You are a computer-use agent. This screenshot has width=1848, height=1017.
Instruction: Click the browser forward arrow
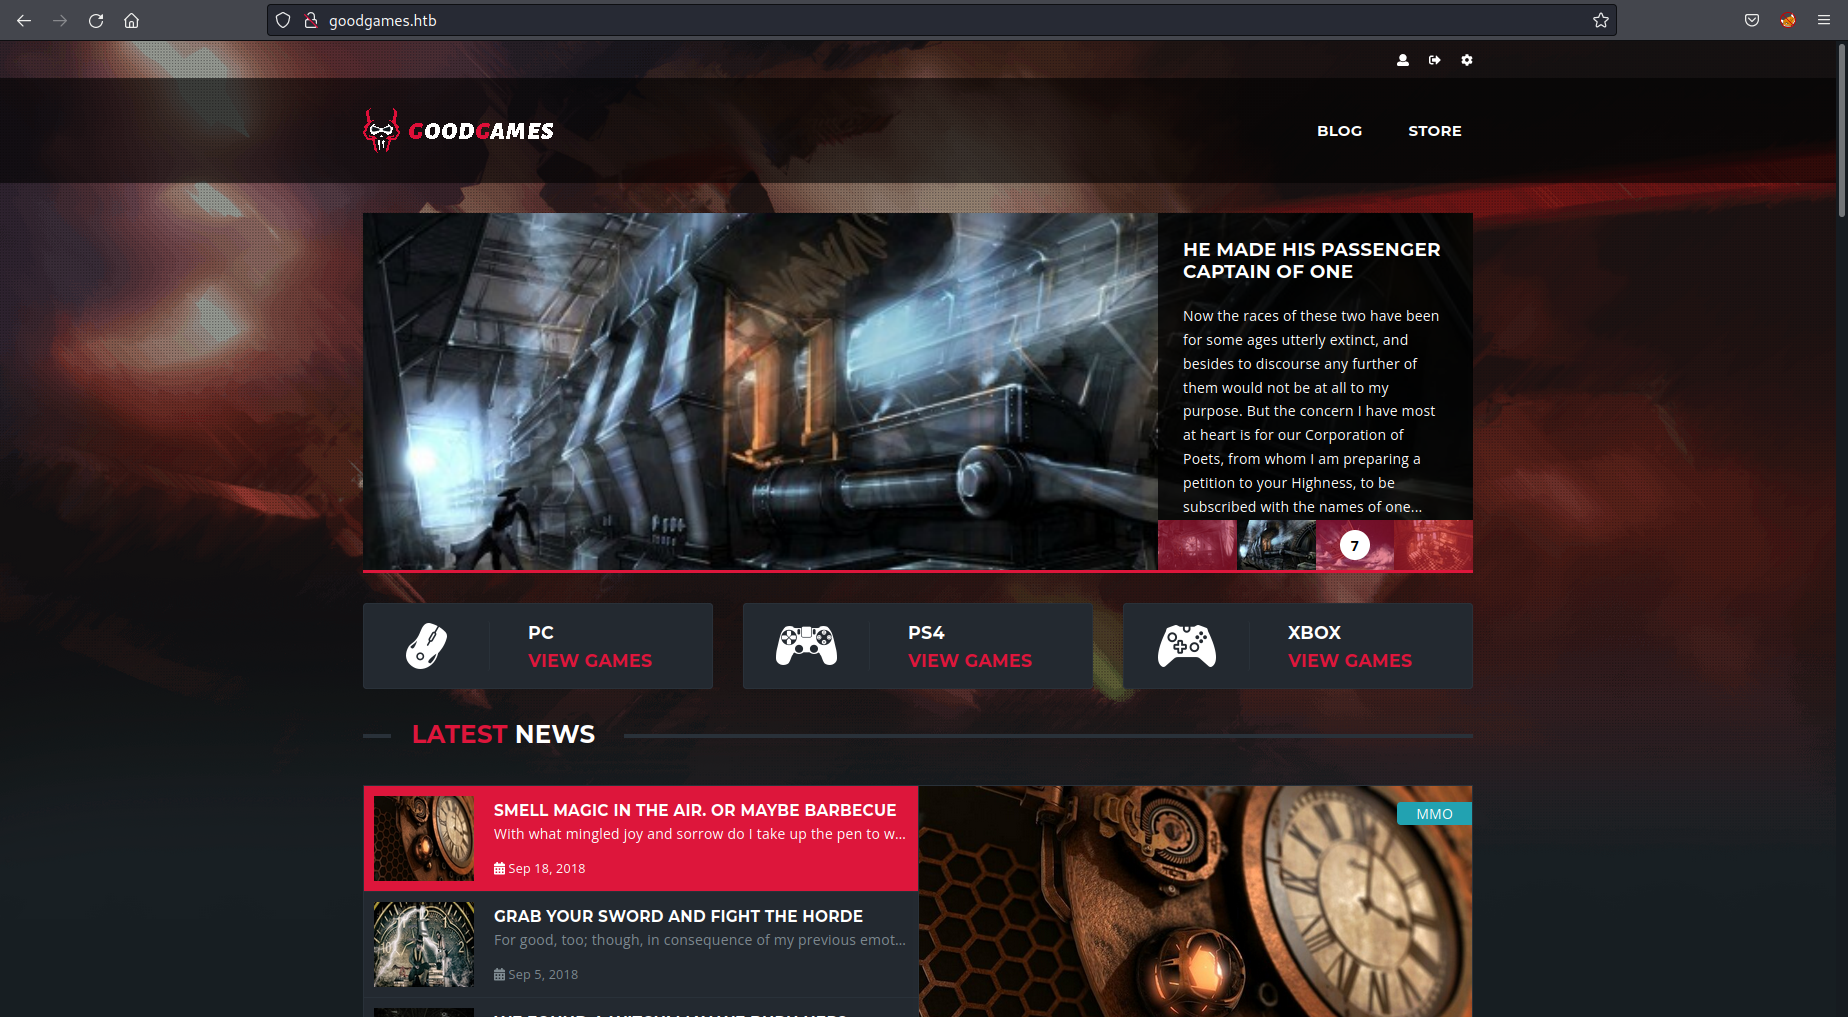(x=60, y=20)
